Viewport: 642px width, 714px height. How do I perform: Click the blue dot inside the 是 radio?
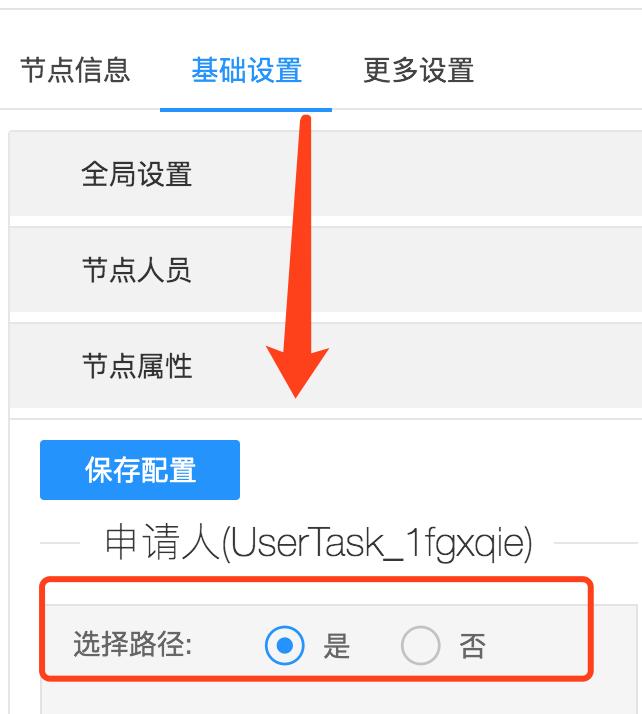click(285, 645)
